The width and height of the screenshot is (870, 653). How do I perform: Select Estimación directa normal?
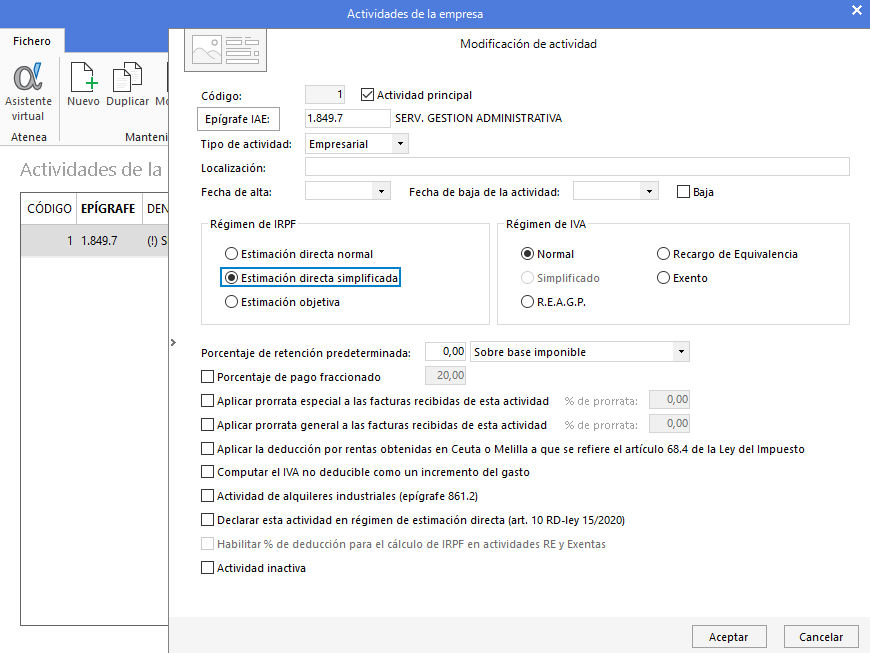tap(231, 254)
